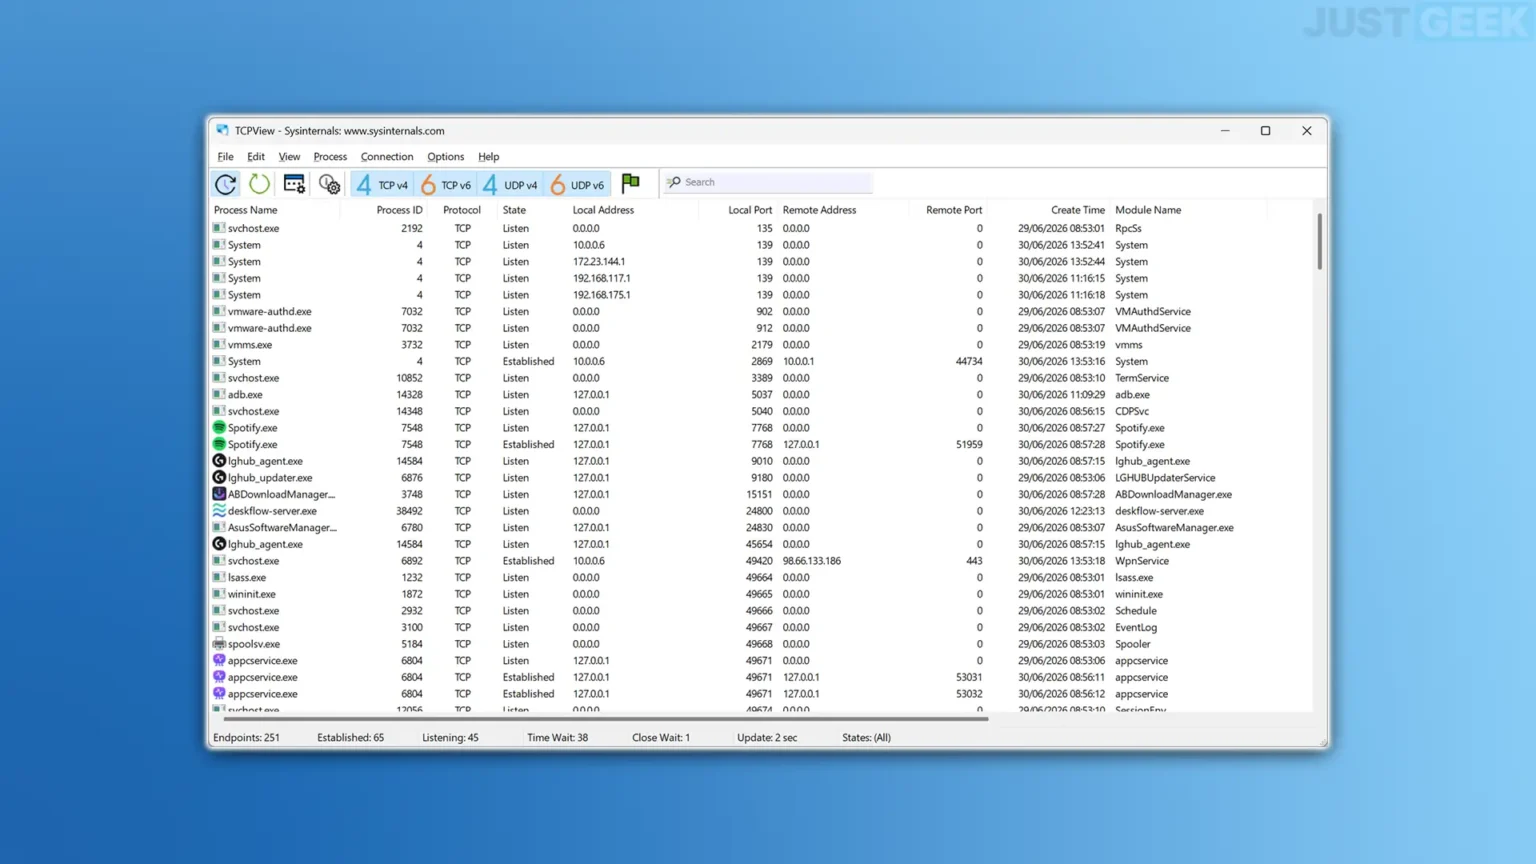The image size is (1536, 864).
Task: Toggle the UDP v4 filter
Action: (x=510, y=184)
